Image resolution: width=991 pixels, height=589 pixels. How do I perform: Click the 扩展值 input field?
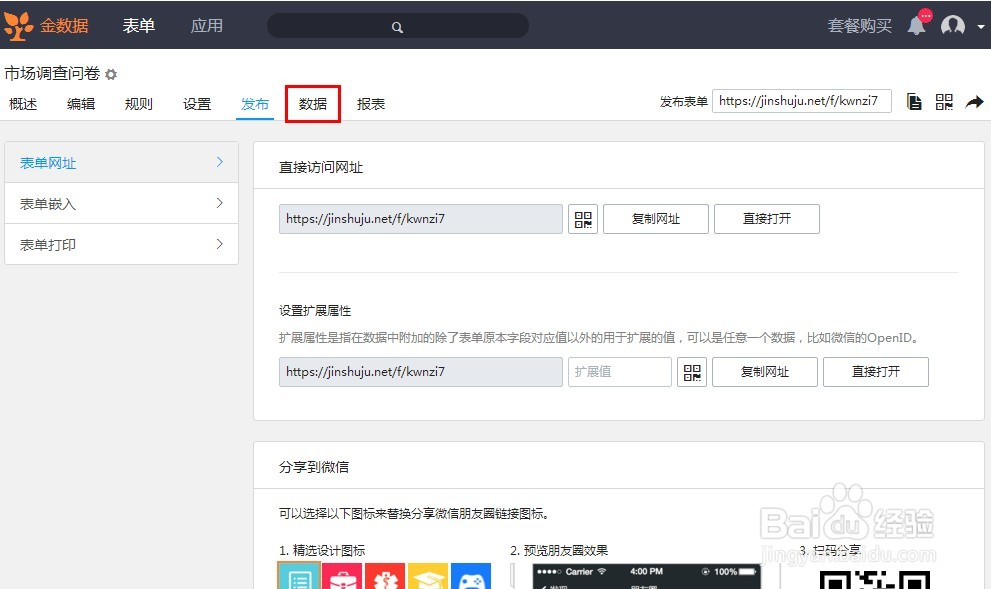pyautogui.click(x=619, y=371)
